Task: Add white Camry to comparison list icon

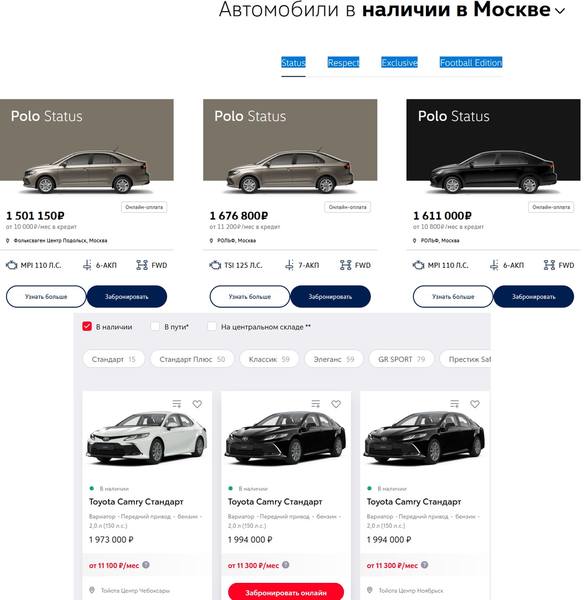Action: (177, 404)
